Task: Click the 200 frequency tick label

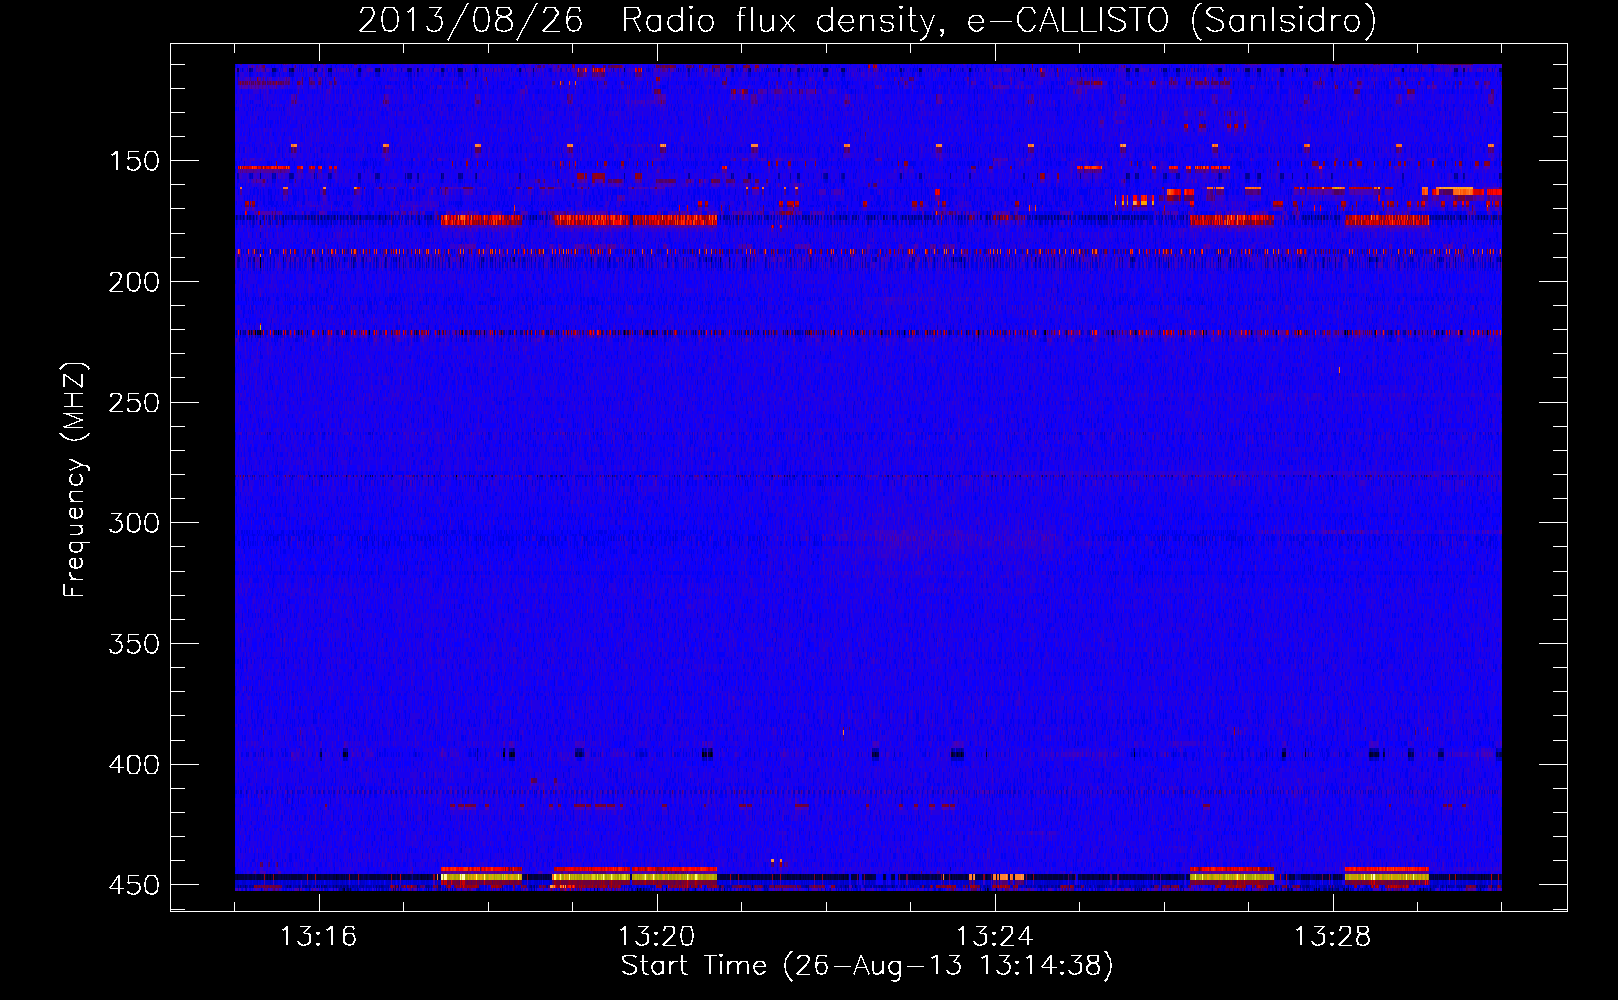Action: [134, 282]
